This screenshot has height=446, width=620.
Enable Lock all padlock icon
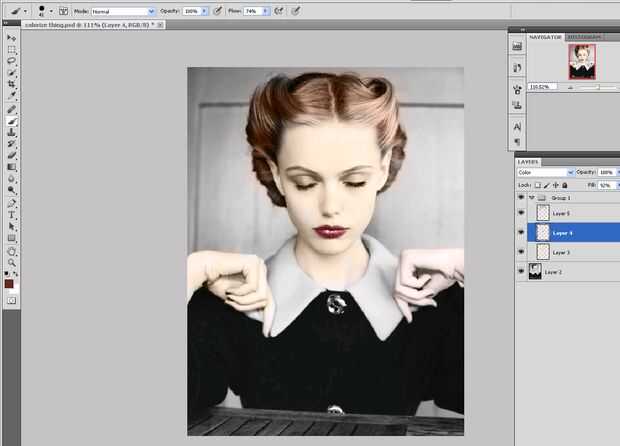[565, 185]
